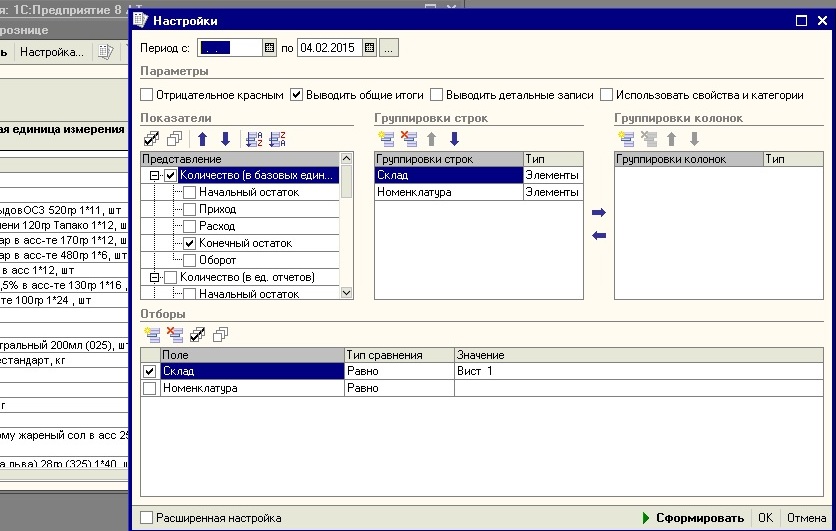Viewport: 836px width, 531px height.
Task: Collapse Количество (в базовых един... tree node
Action: tap(154, 175)
